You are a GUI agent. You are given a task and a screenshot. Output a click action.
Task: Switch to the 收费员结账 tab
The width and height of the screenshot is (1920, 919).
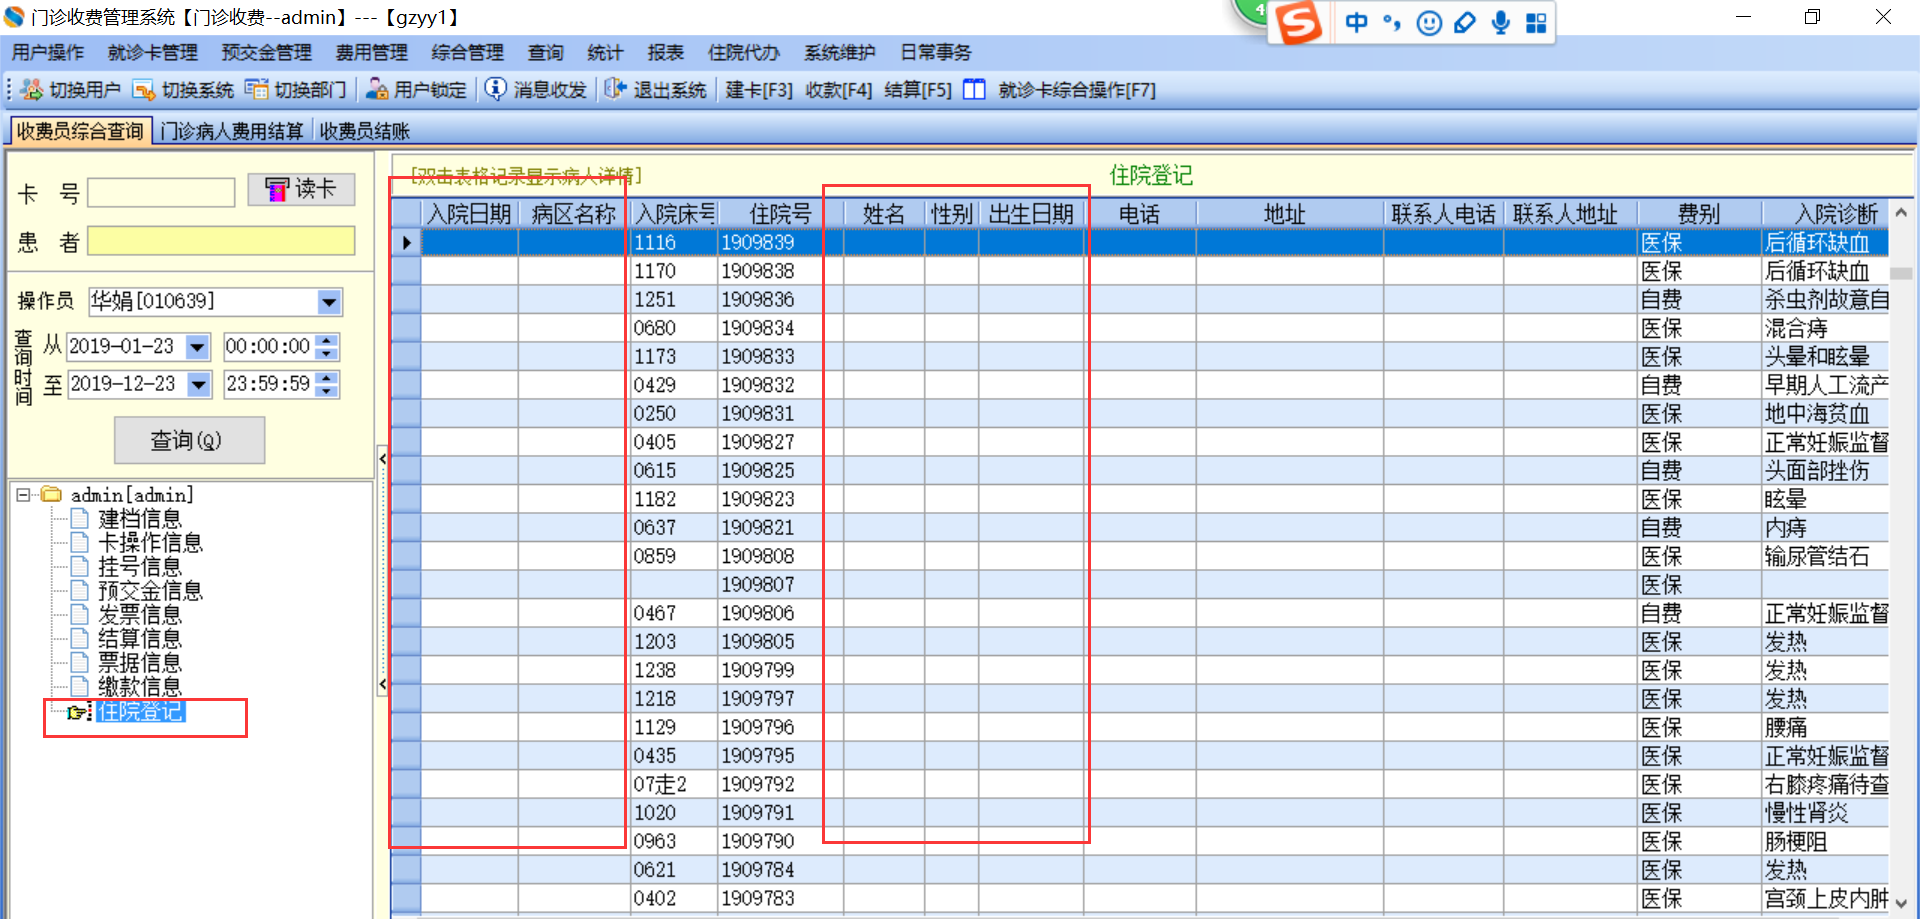365,131
